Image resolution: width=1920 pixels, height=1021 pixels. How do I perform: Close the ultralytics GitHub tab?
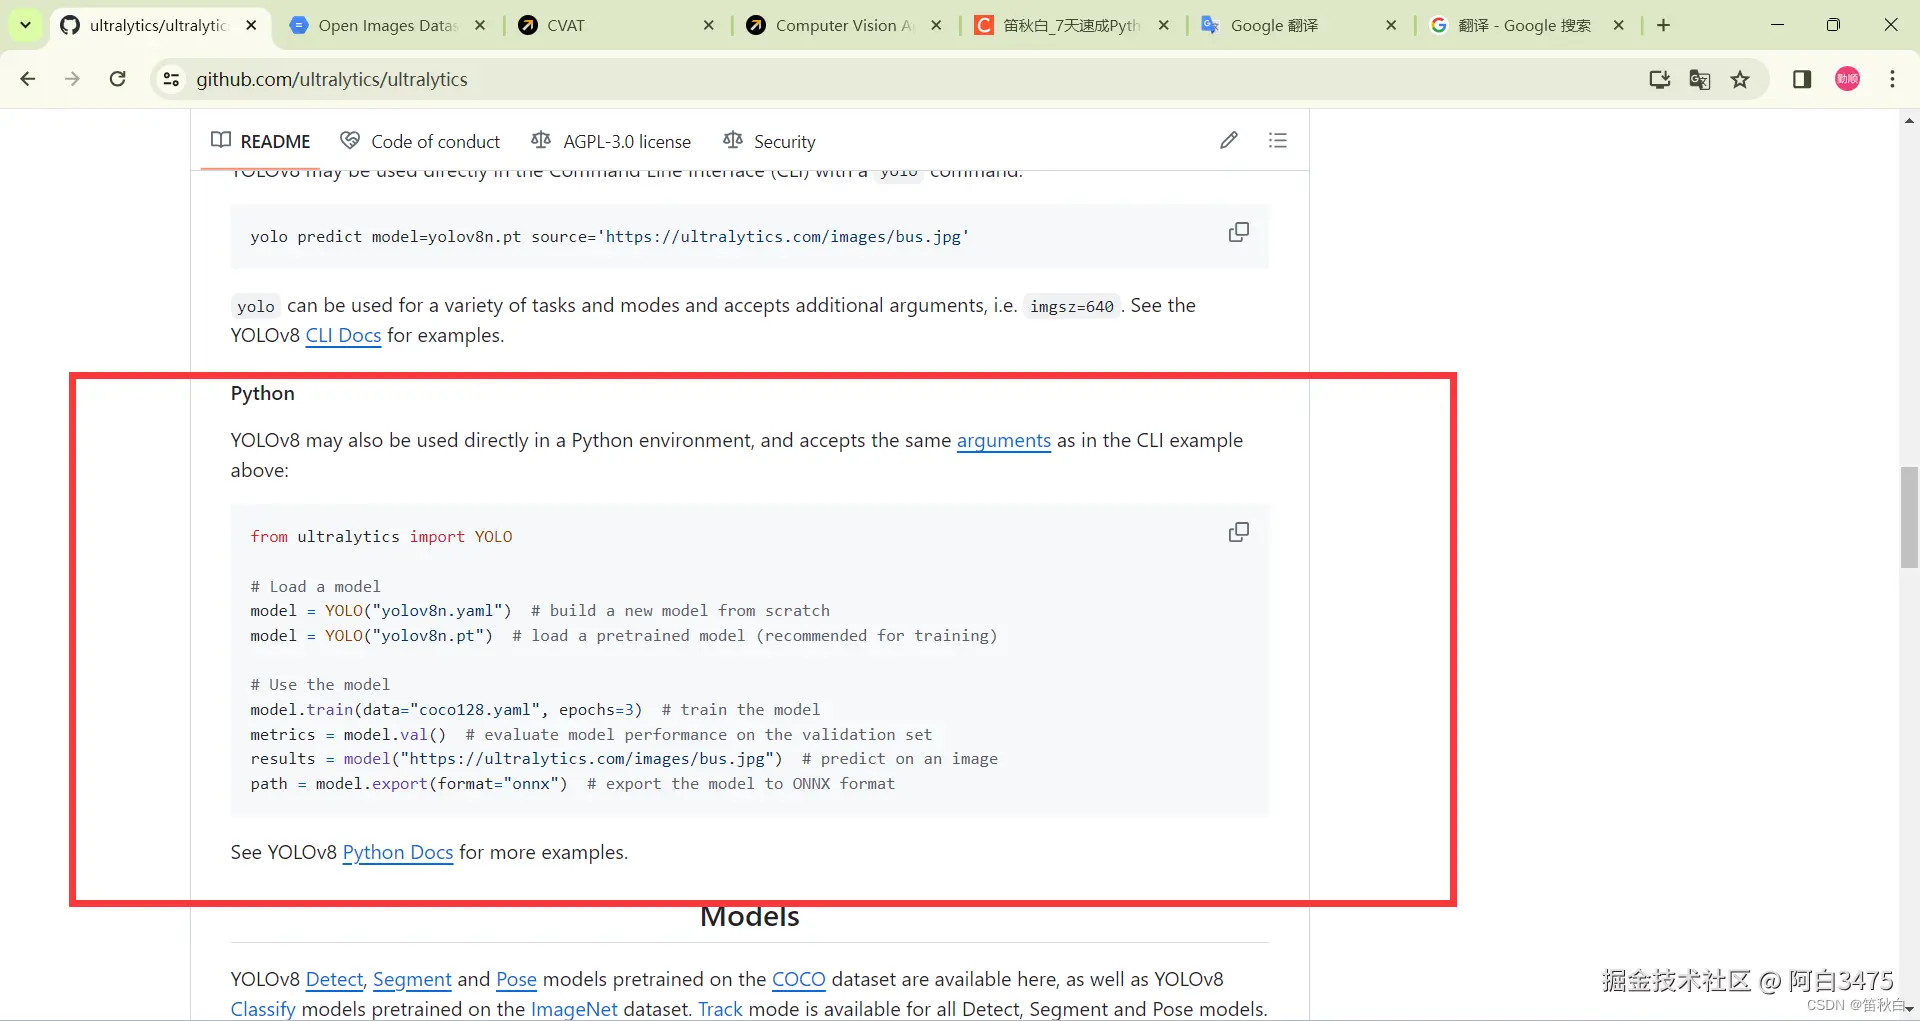tap(251, 26)
